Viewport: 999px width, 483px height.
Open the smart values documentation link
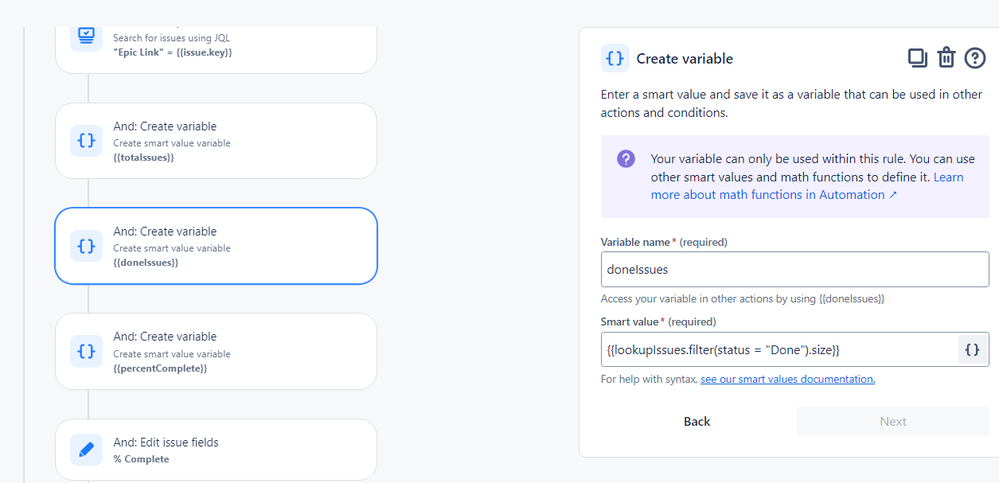click(x=787, y=379)
